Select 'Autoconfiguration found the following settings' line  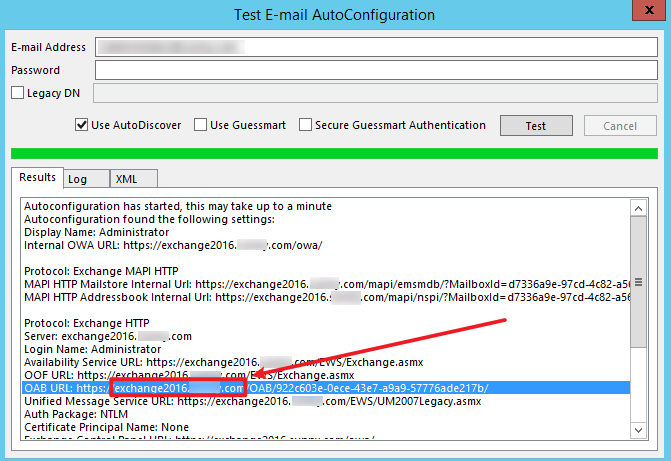(x=149, y=219)
